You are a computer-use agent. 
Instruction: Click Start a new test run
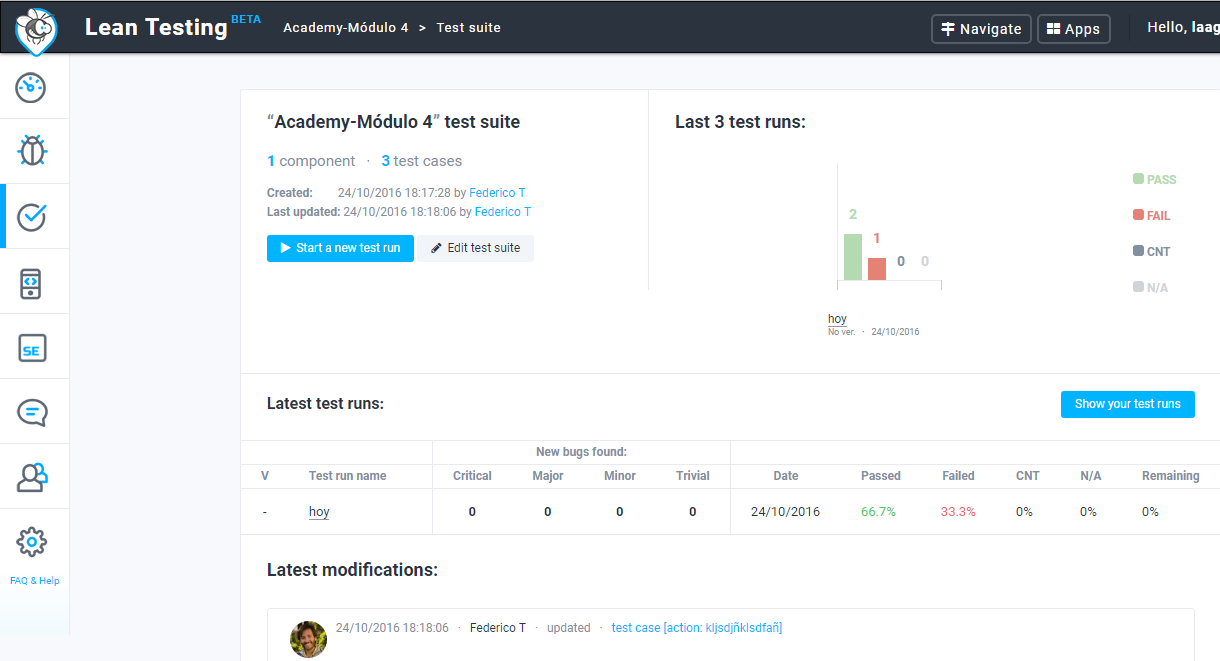click(x=340, y=248)
